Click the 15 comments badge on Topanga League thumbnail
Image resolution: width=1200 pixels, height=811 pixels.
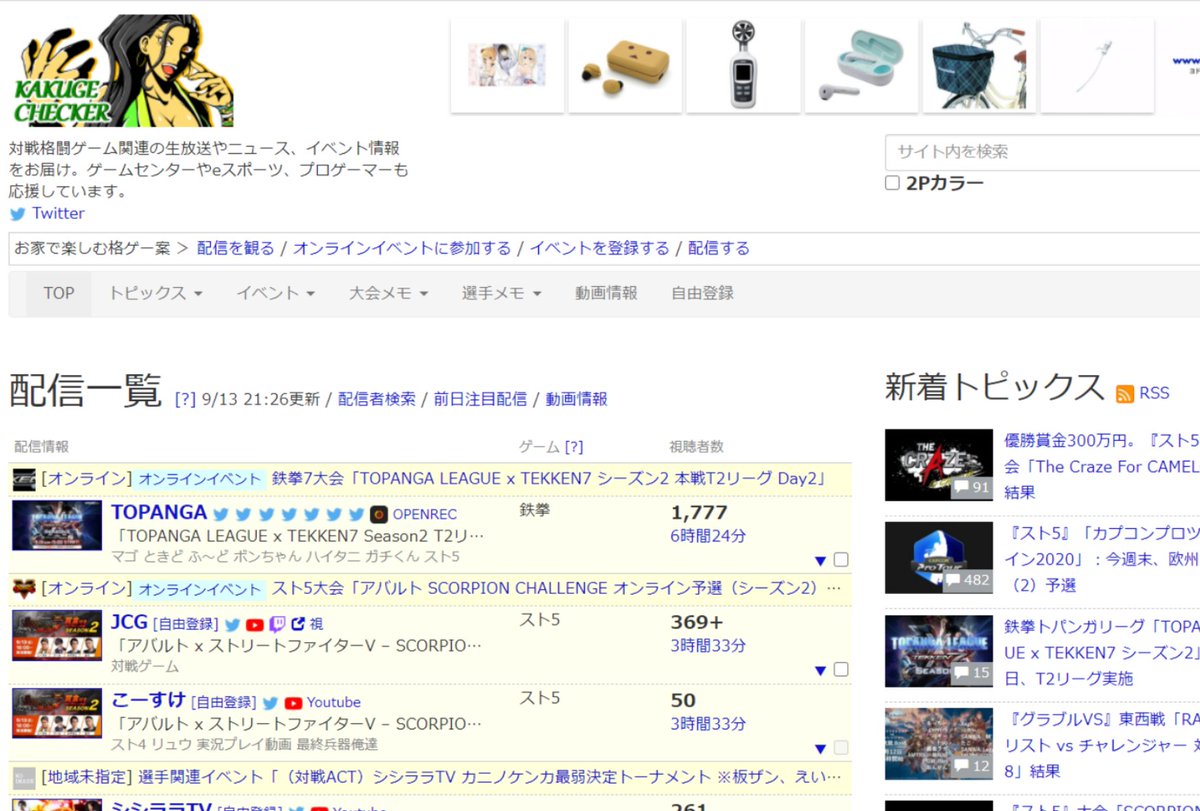[x=970, y=673]
